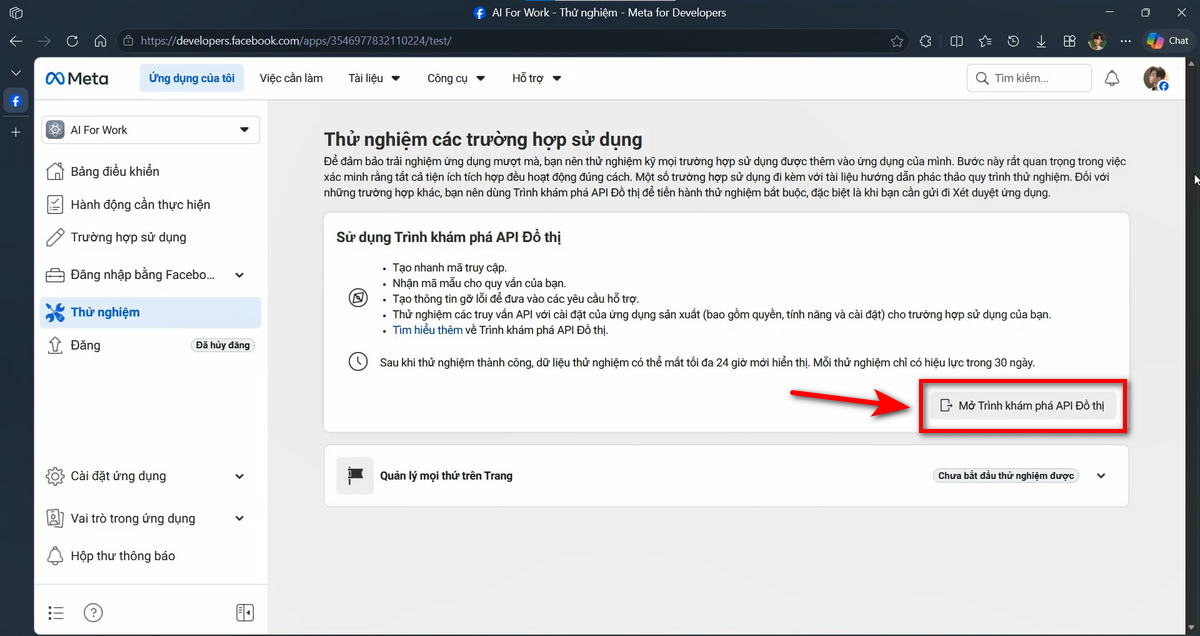Open Việc cần làm menu item

point(291,78)
